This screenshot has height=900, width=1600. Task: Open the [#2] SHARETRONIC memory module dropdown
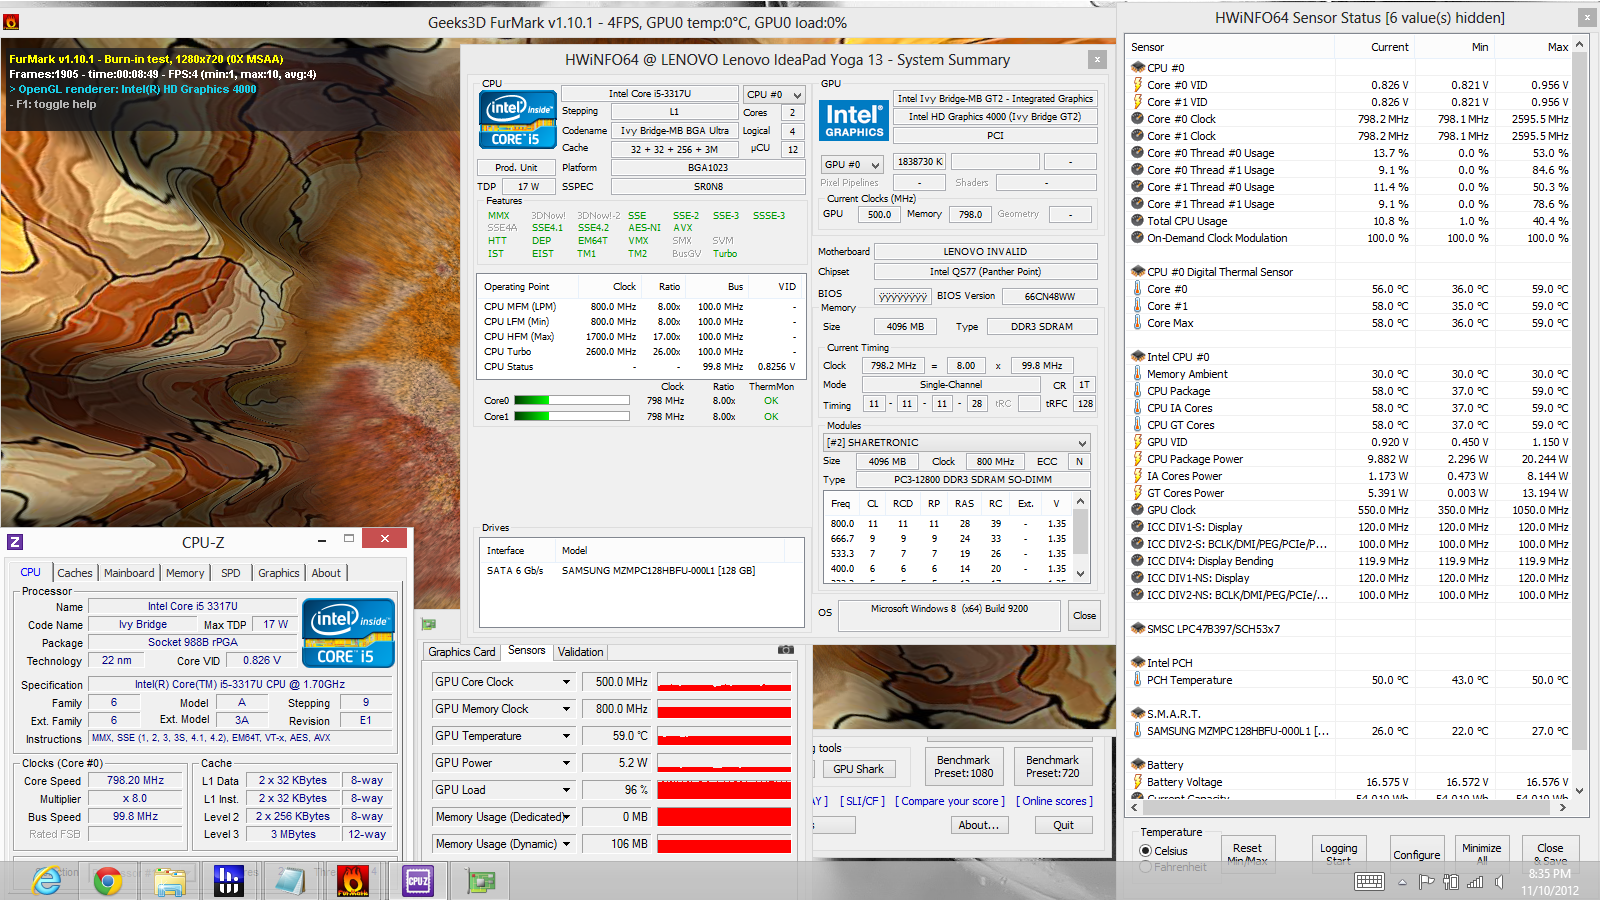point(957,442)
